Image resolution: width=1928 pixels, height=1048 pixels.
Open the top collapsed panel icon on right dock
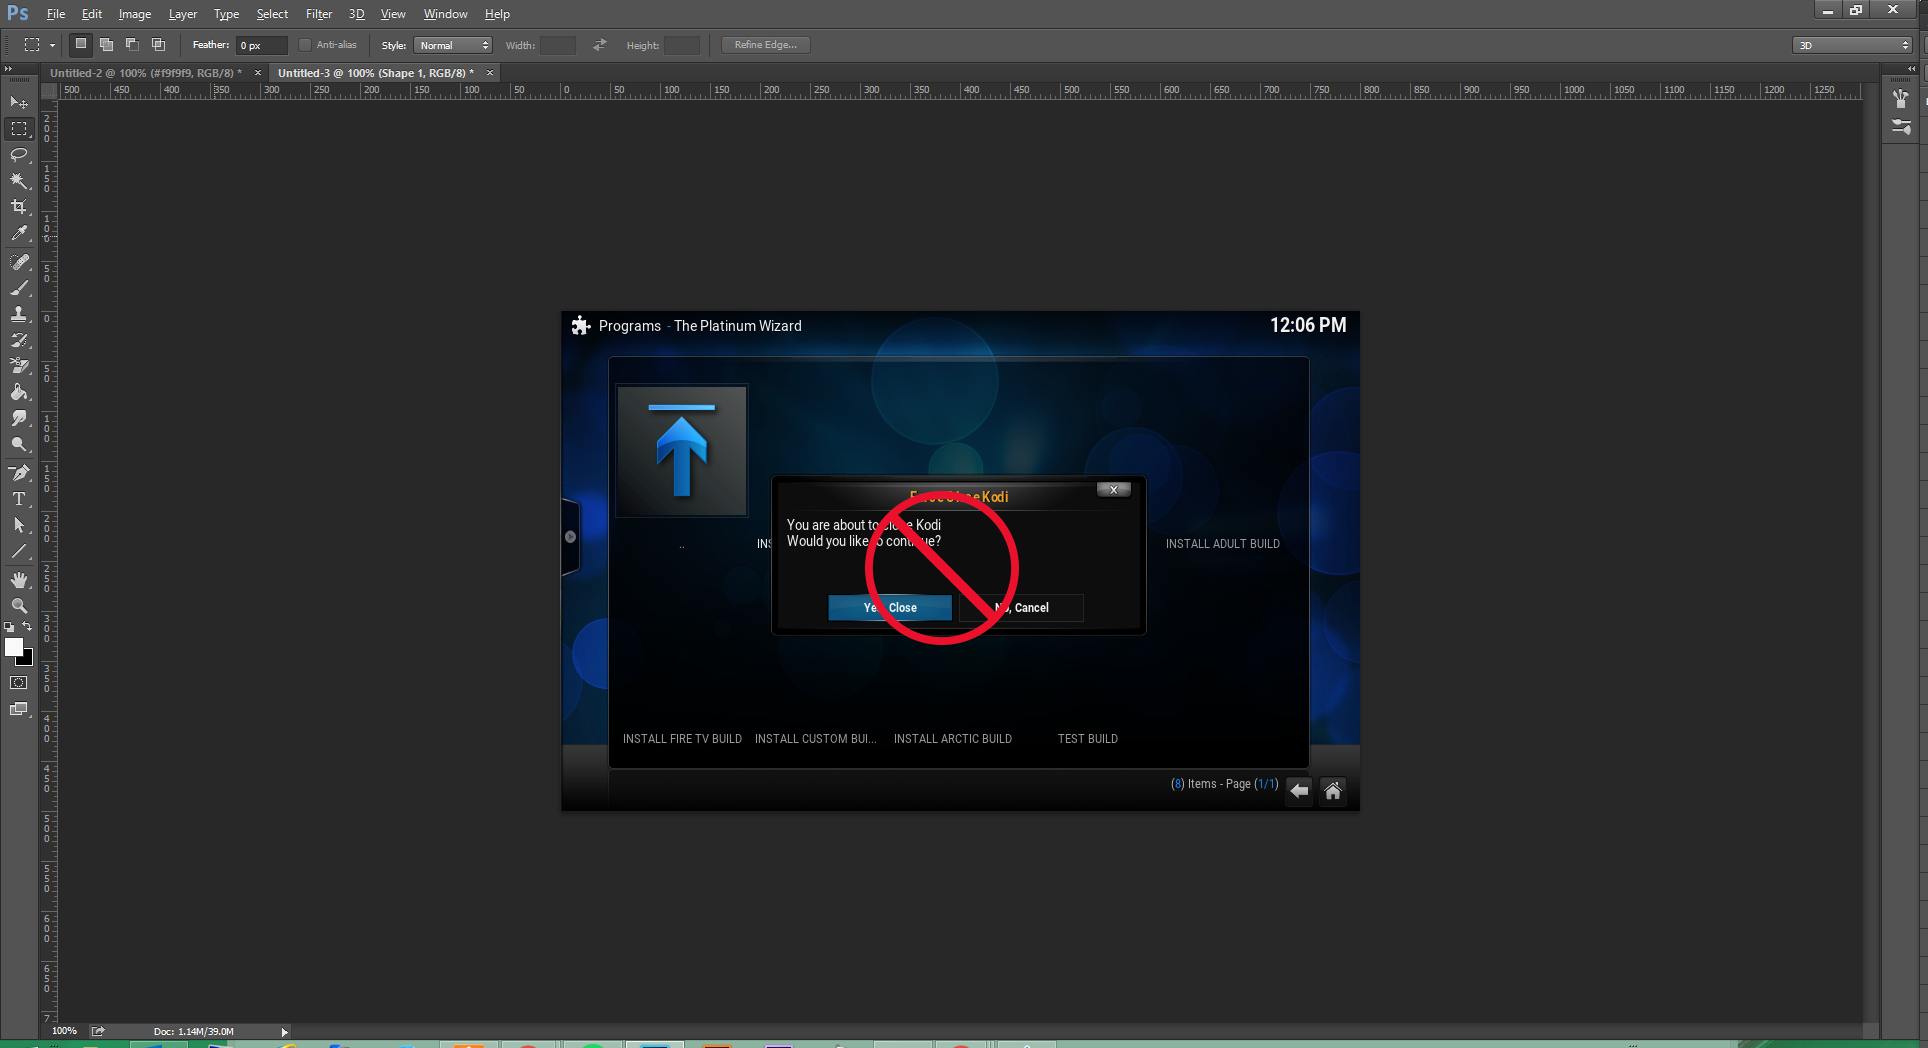(x=1901, y=98)
